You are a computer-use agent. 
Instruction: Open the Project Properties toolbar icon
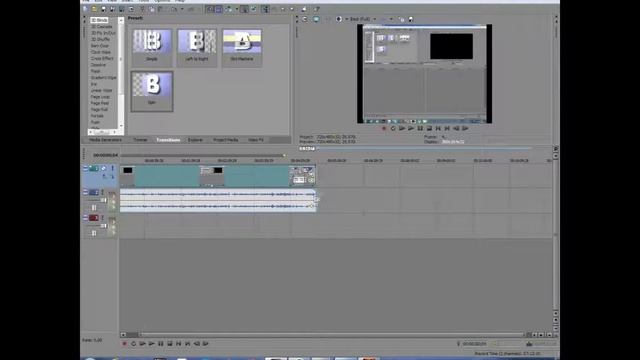[x=131, y=9]
